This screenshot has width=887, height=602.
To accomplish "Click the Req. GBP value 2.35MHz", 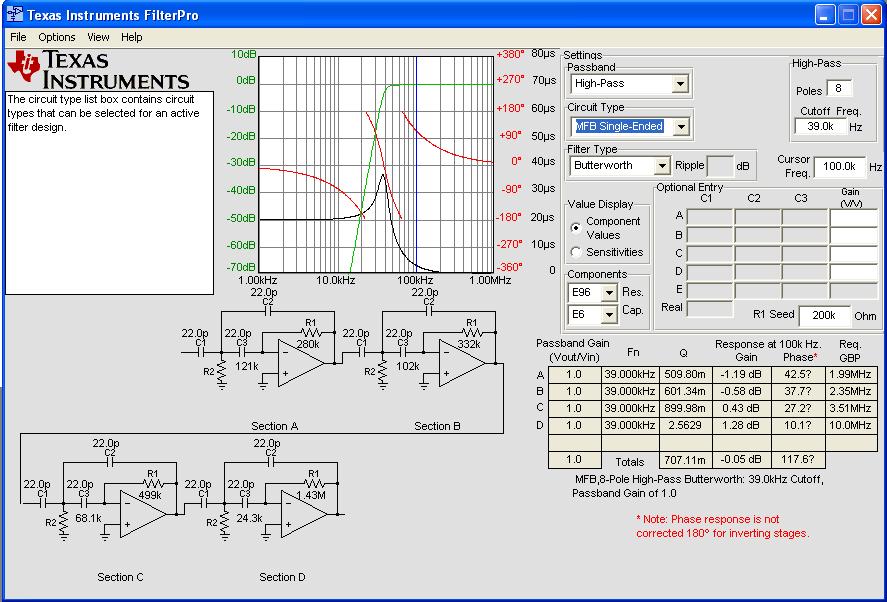I will pos(851,392).
